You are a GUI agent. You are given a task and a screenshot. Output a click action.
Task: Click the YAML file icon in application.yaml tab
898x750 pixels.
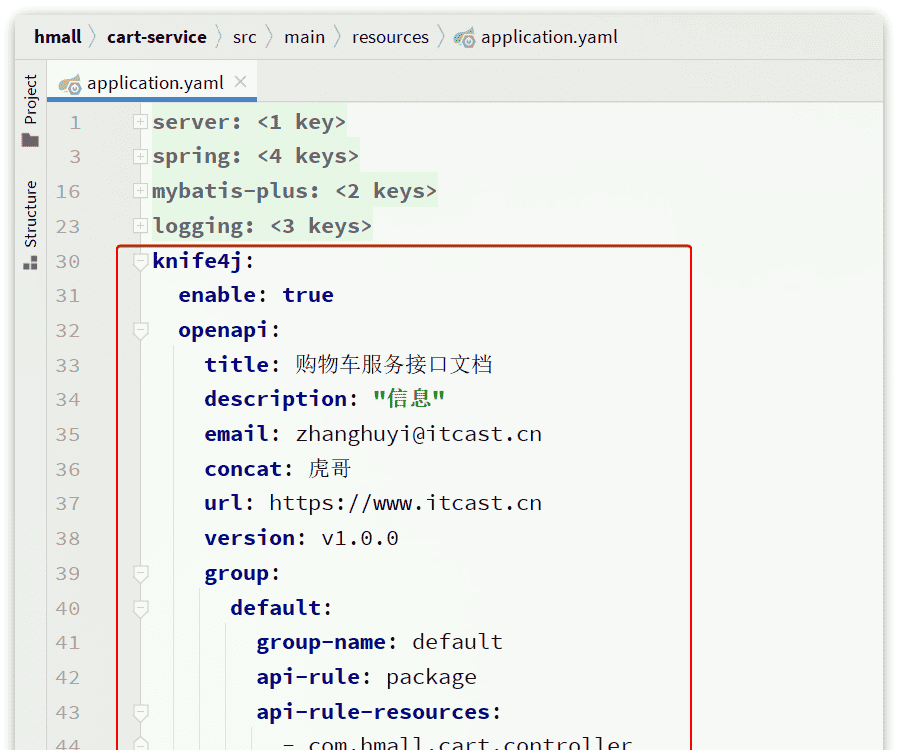pyautogui.click(x=70, y=84)
